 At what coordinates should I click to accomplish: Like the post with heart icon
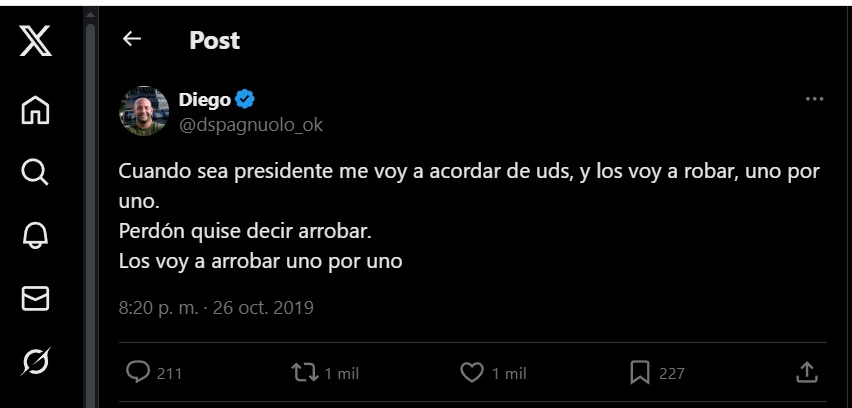pyautogui.click(x=472, y=373)
